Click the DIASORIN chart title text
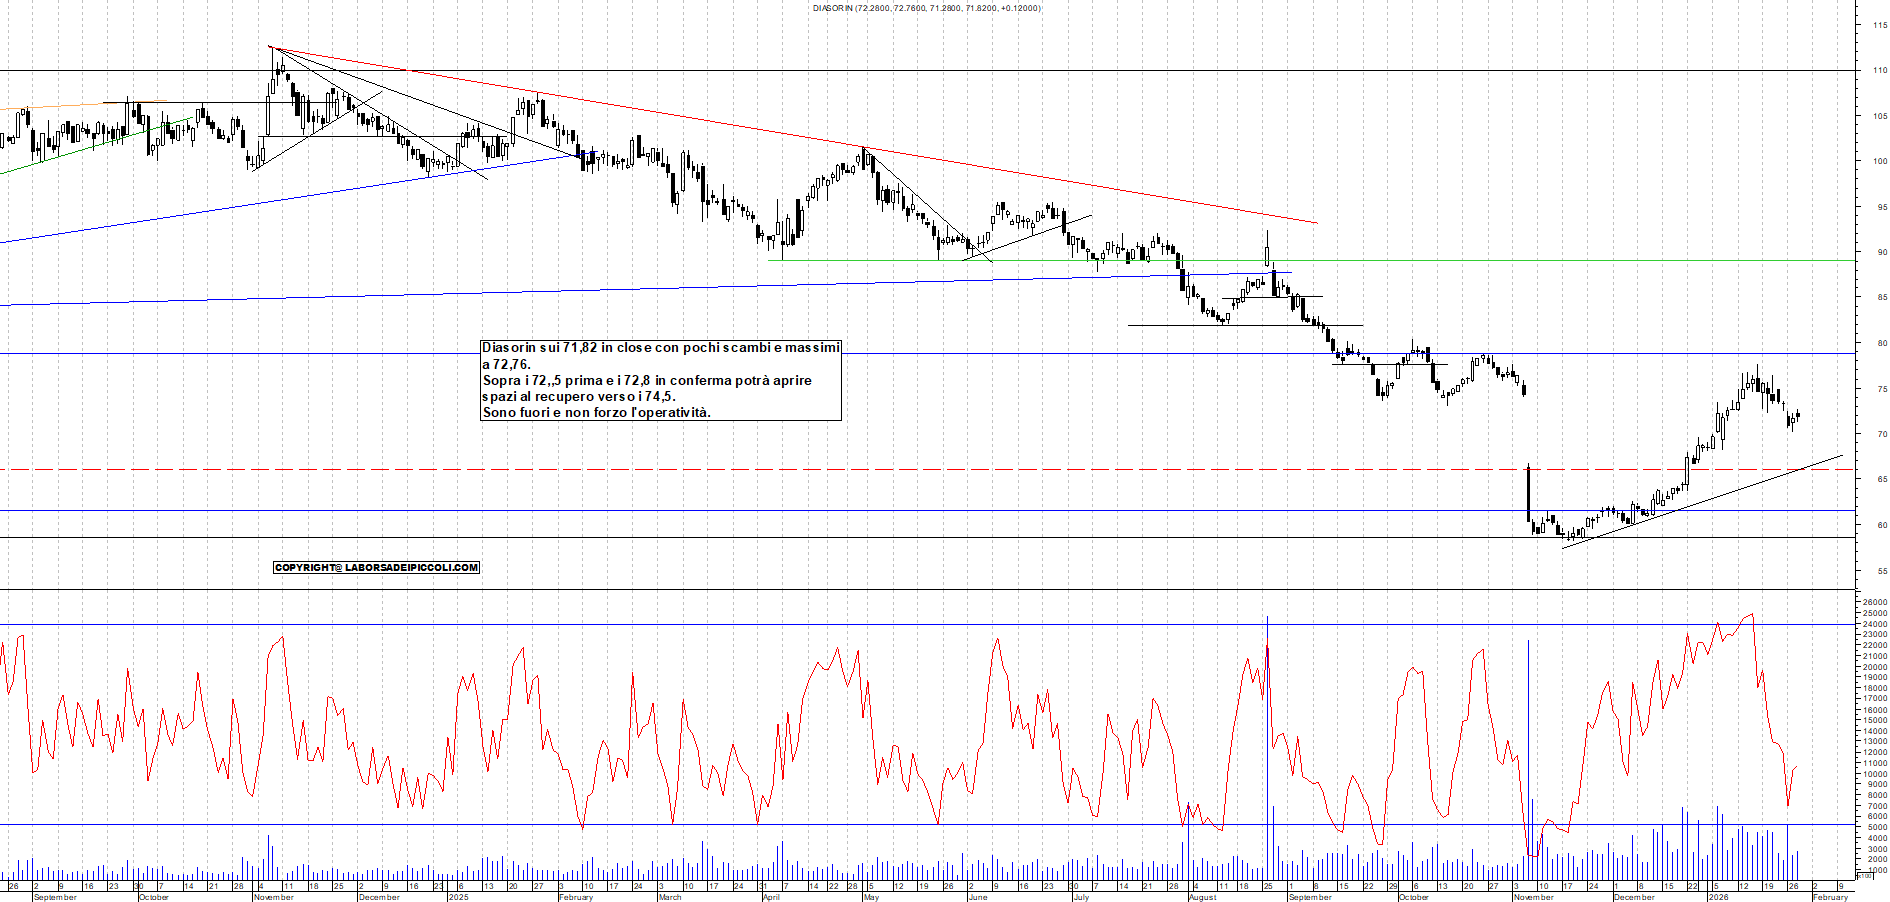This screenshot has width=1890, height=902. coord(926,8)
